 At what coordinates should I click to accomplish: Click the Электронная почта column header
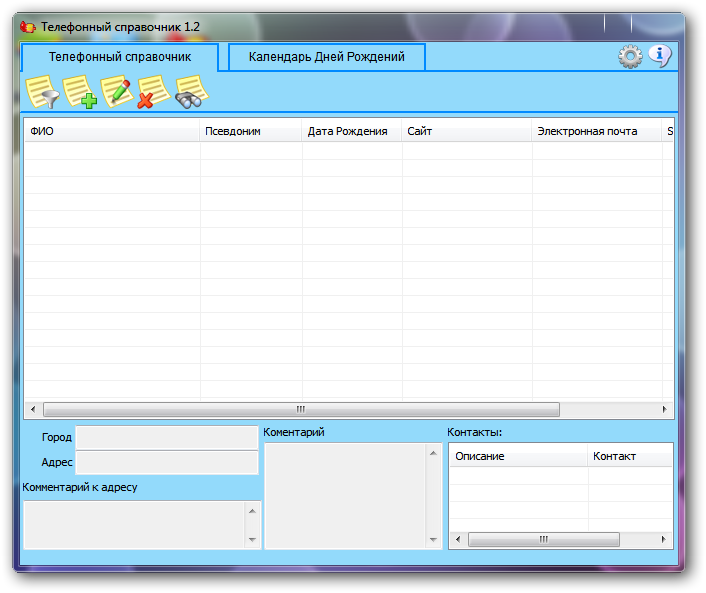[596, 131]
